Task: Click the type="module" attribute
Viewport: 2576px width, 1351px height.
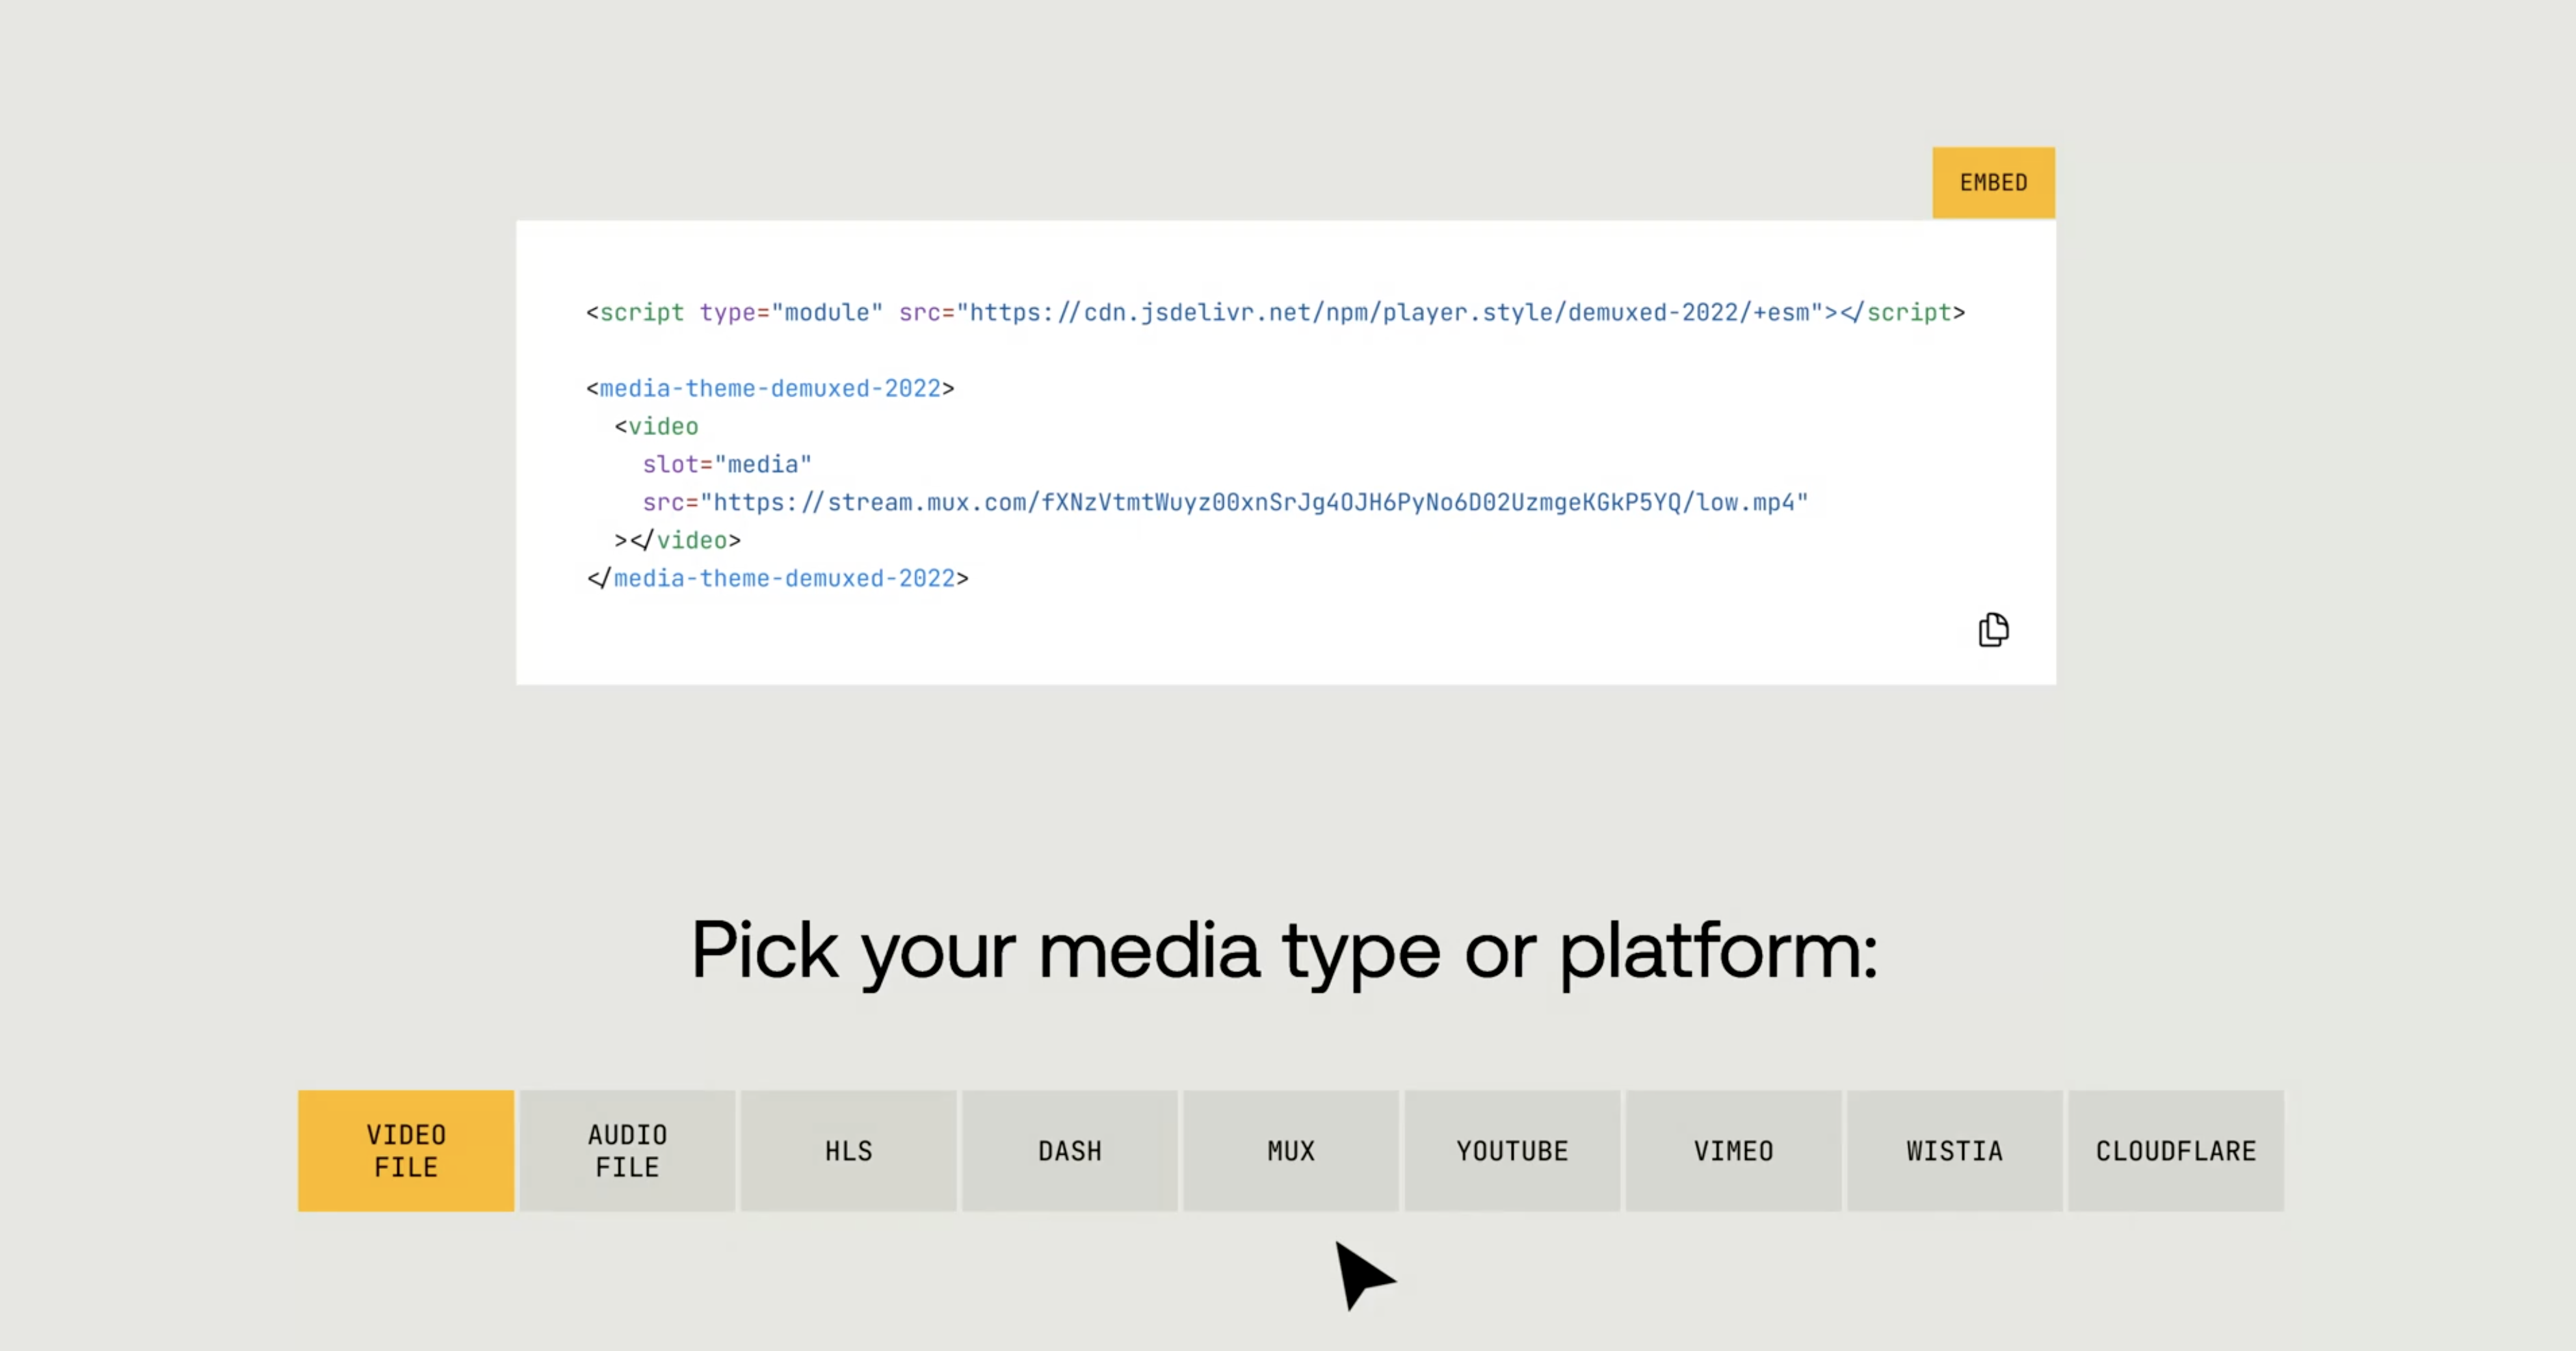Action: click(790, 313)
